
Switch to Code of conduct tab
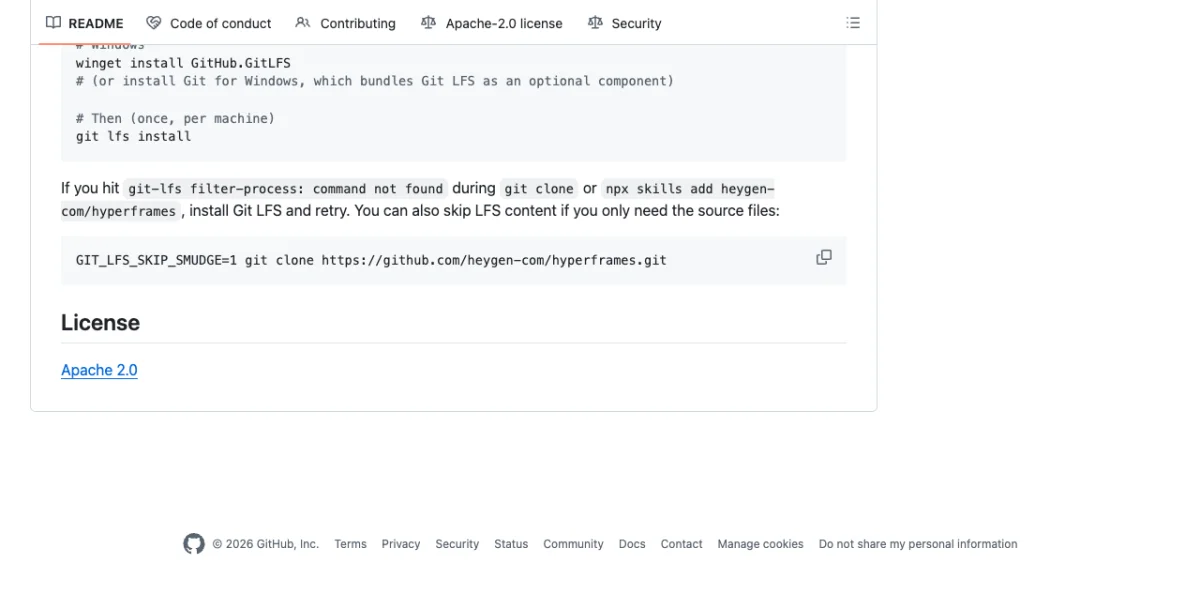pos(208,23)
